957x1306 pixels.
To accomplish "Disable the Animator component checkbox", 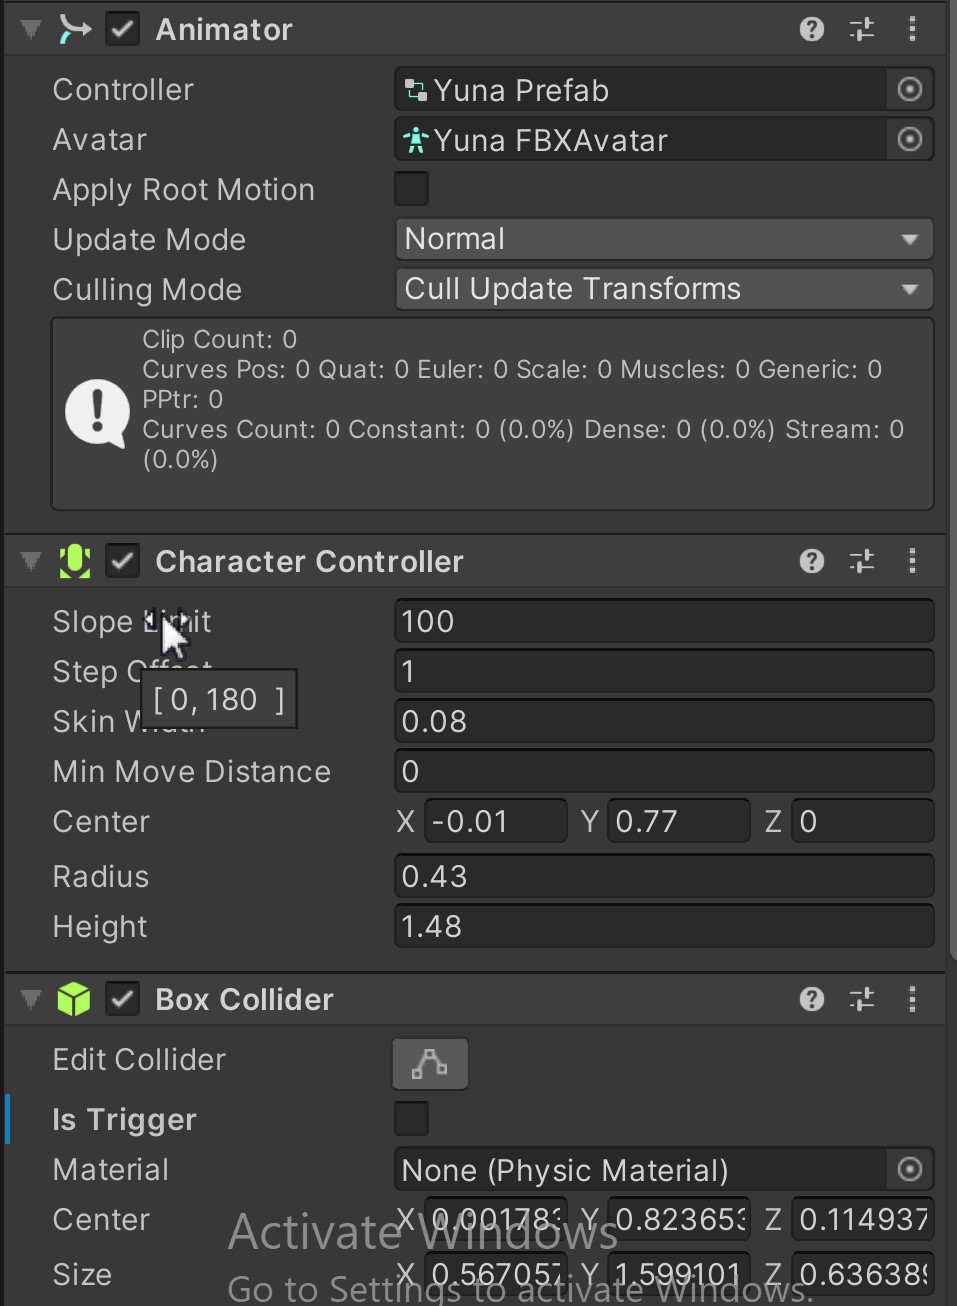I will (123, 29).
